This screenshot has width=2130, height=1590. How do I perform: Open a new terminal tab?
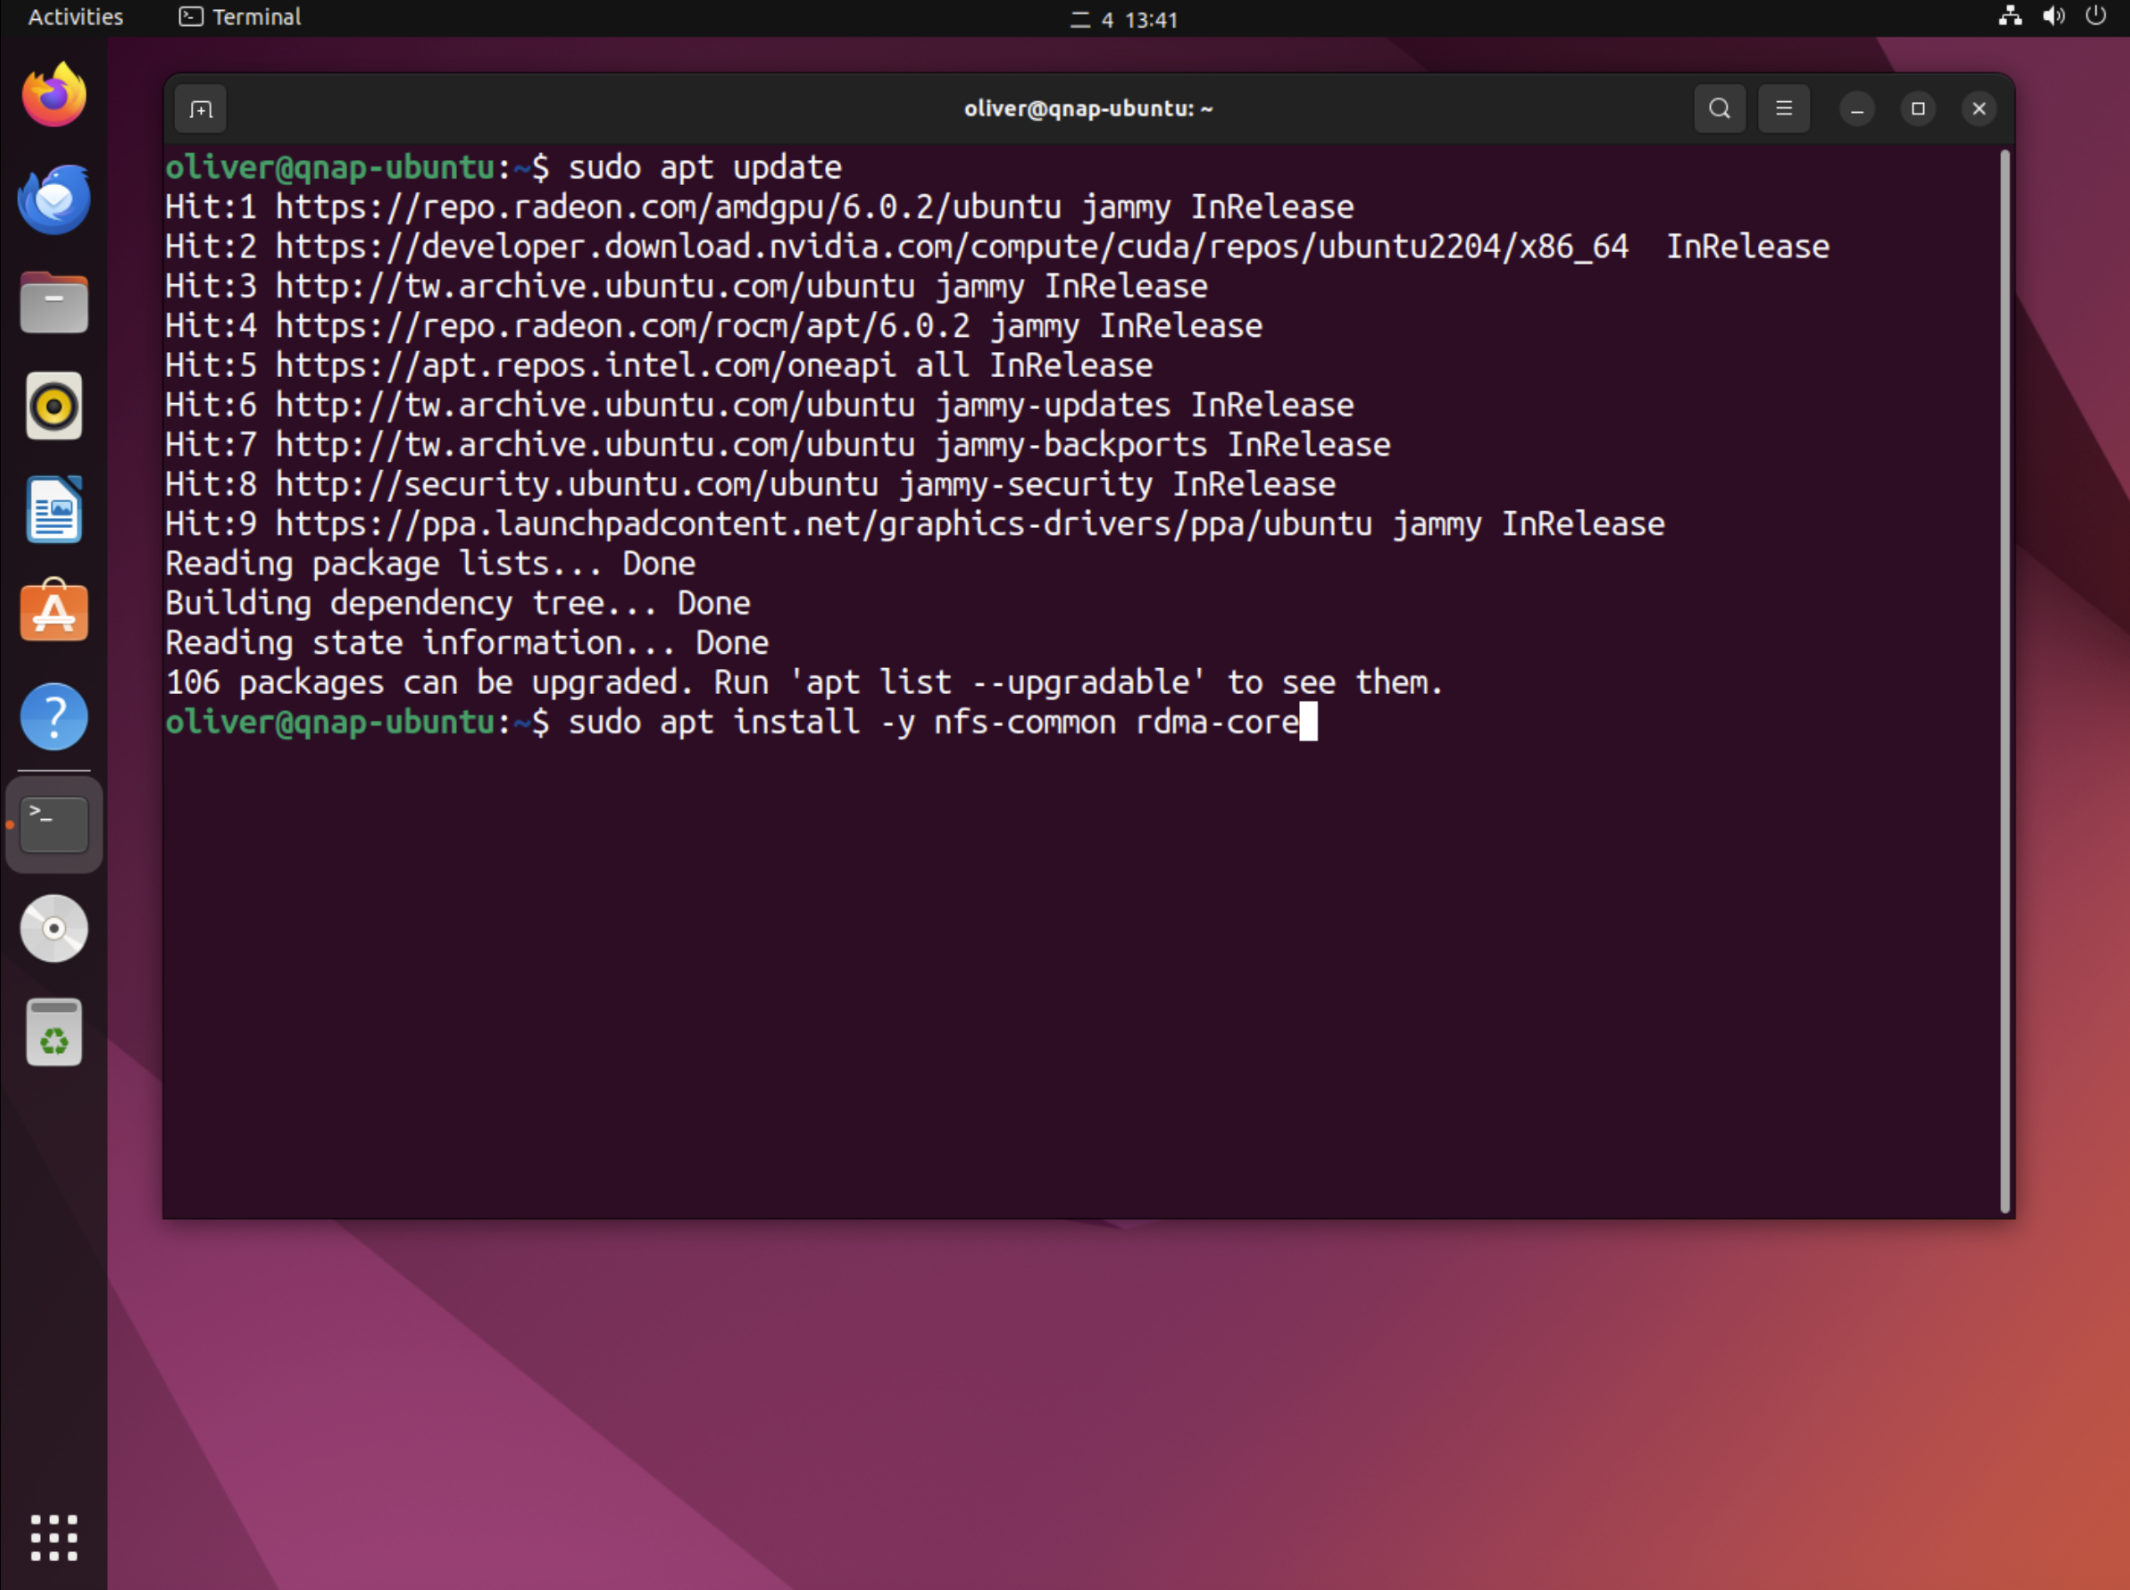coord(201,109)
